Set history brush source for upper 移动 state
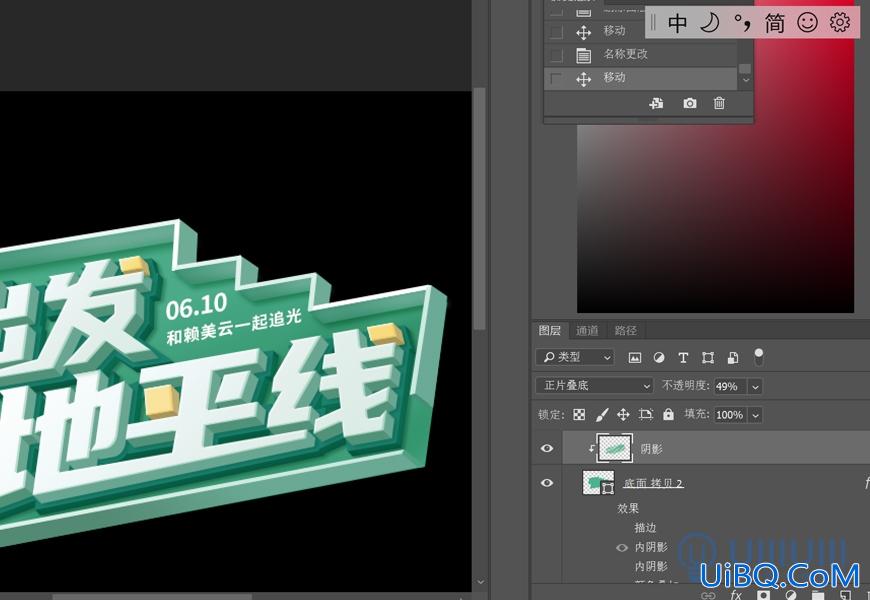This screenshot has width=870, height=600. click(556, 32)
